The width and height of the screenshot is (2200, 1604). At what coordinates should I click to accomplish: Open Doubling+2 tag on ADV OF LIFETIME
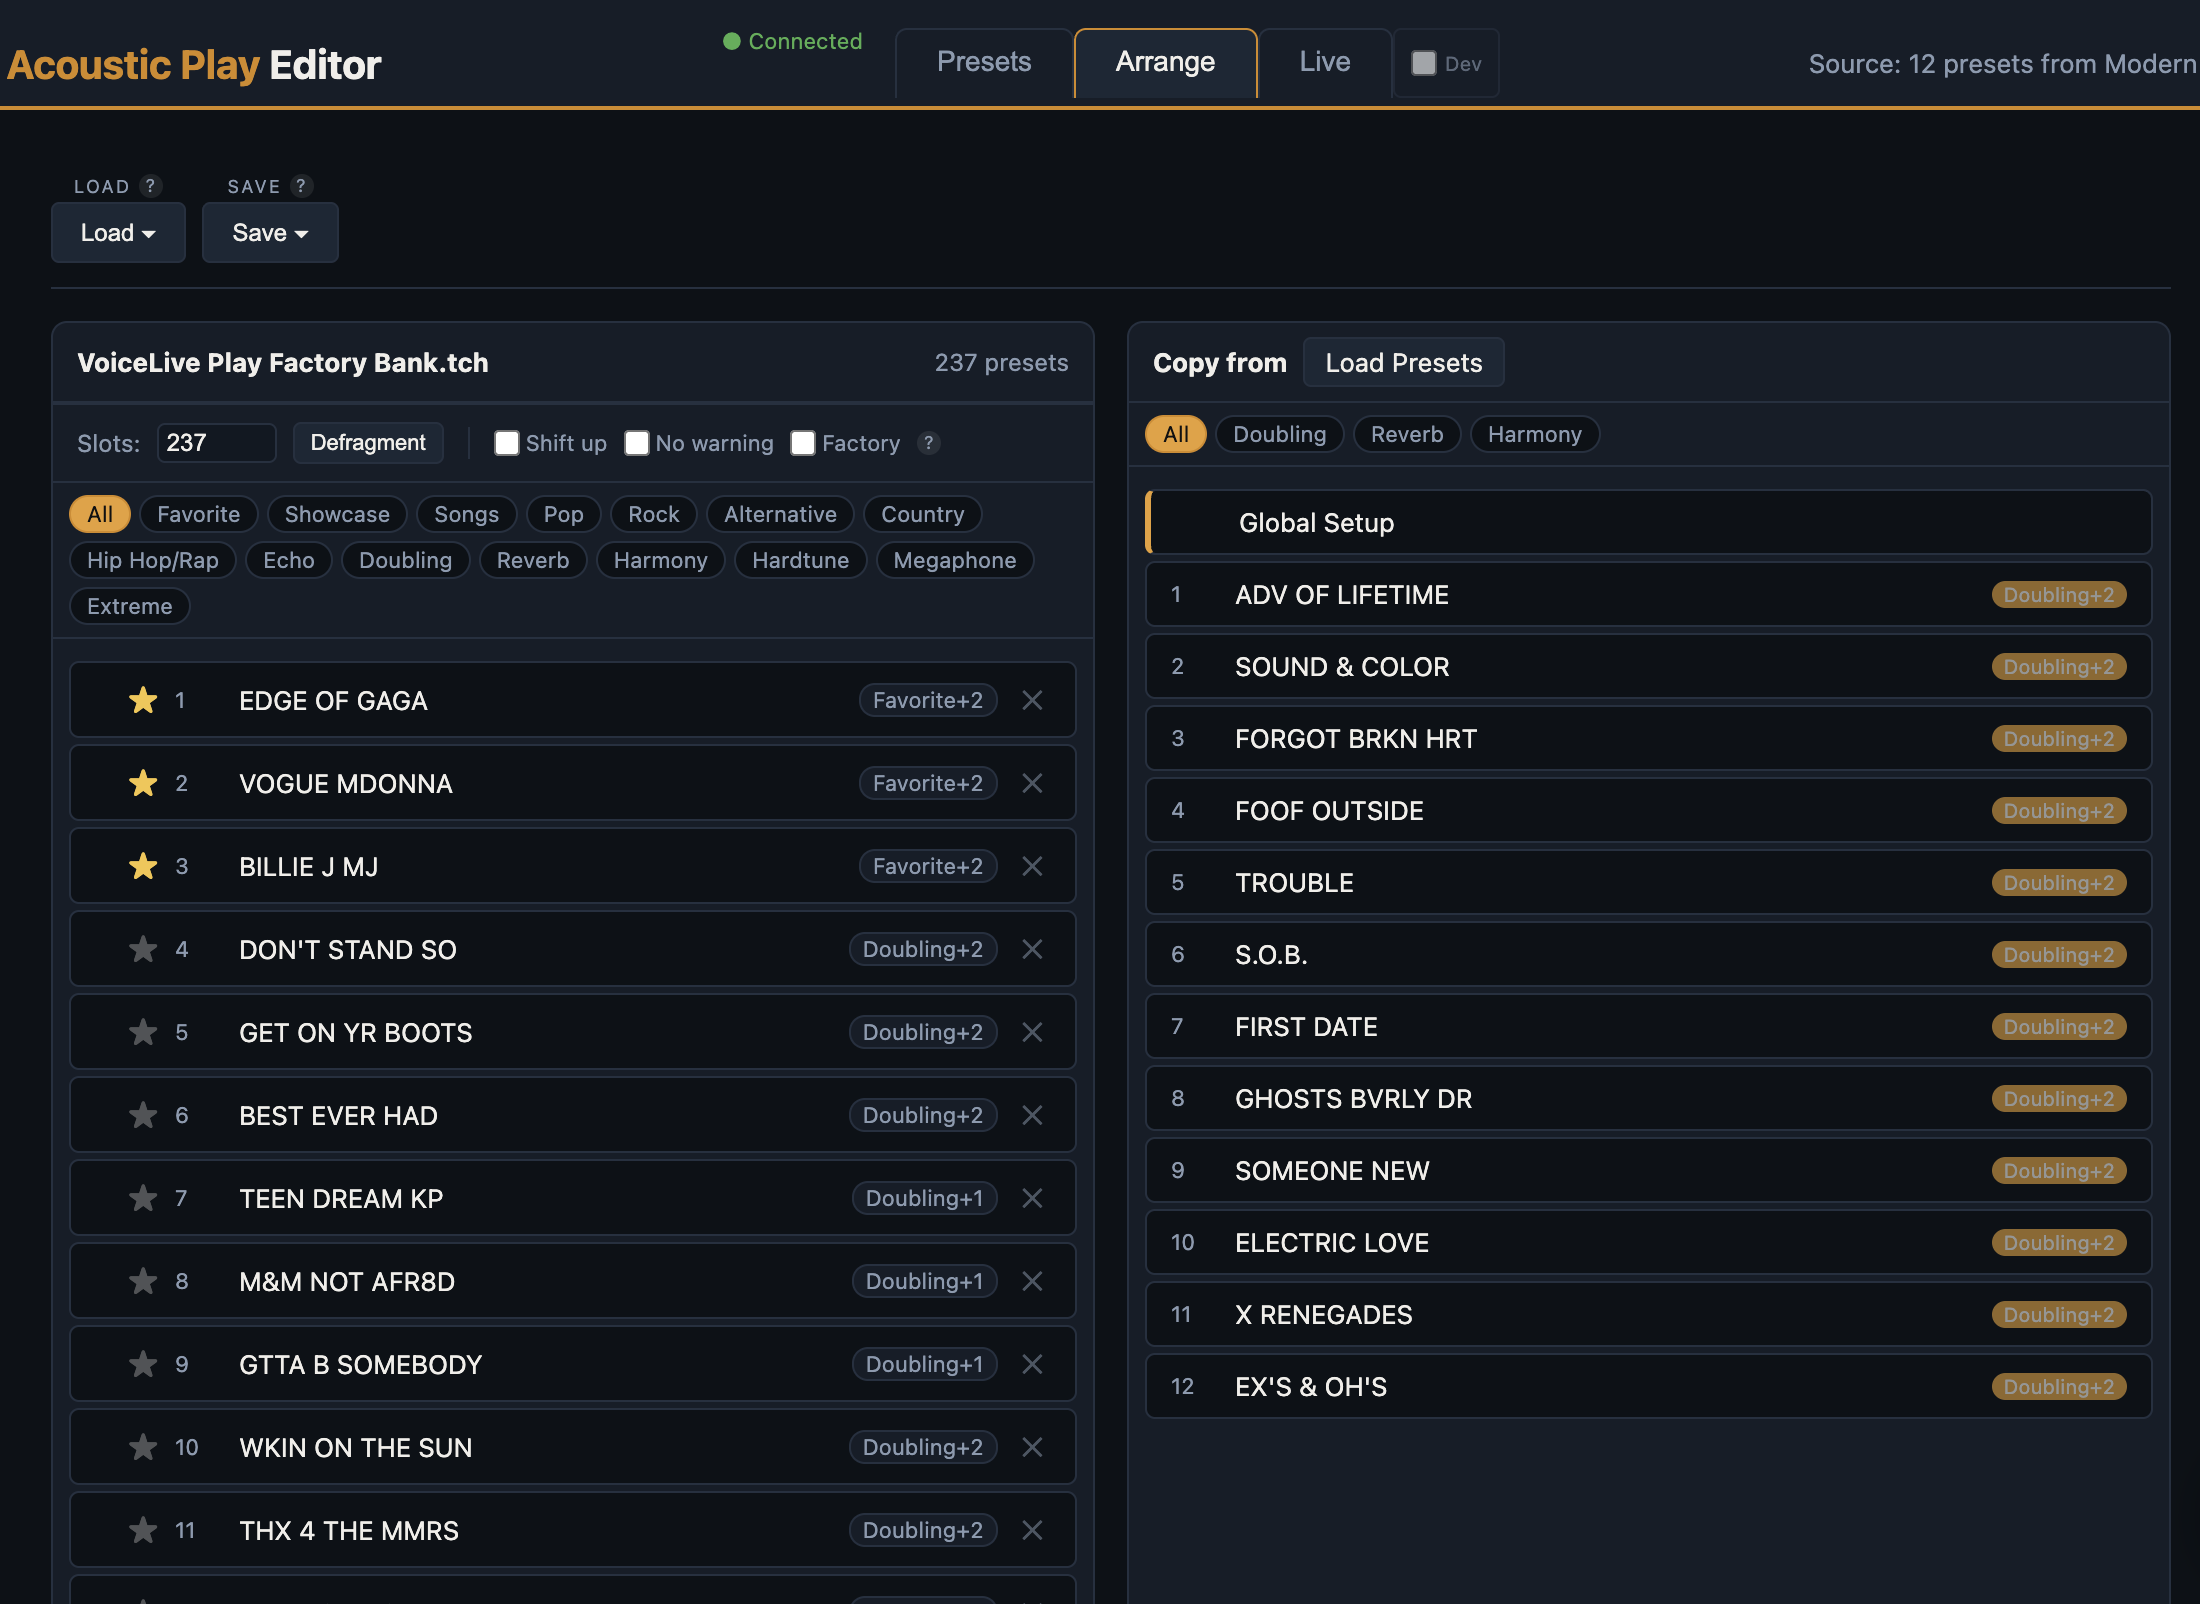[2059, 595]
